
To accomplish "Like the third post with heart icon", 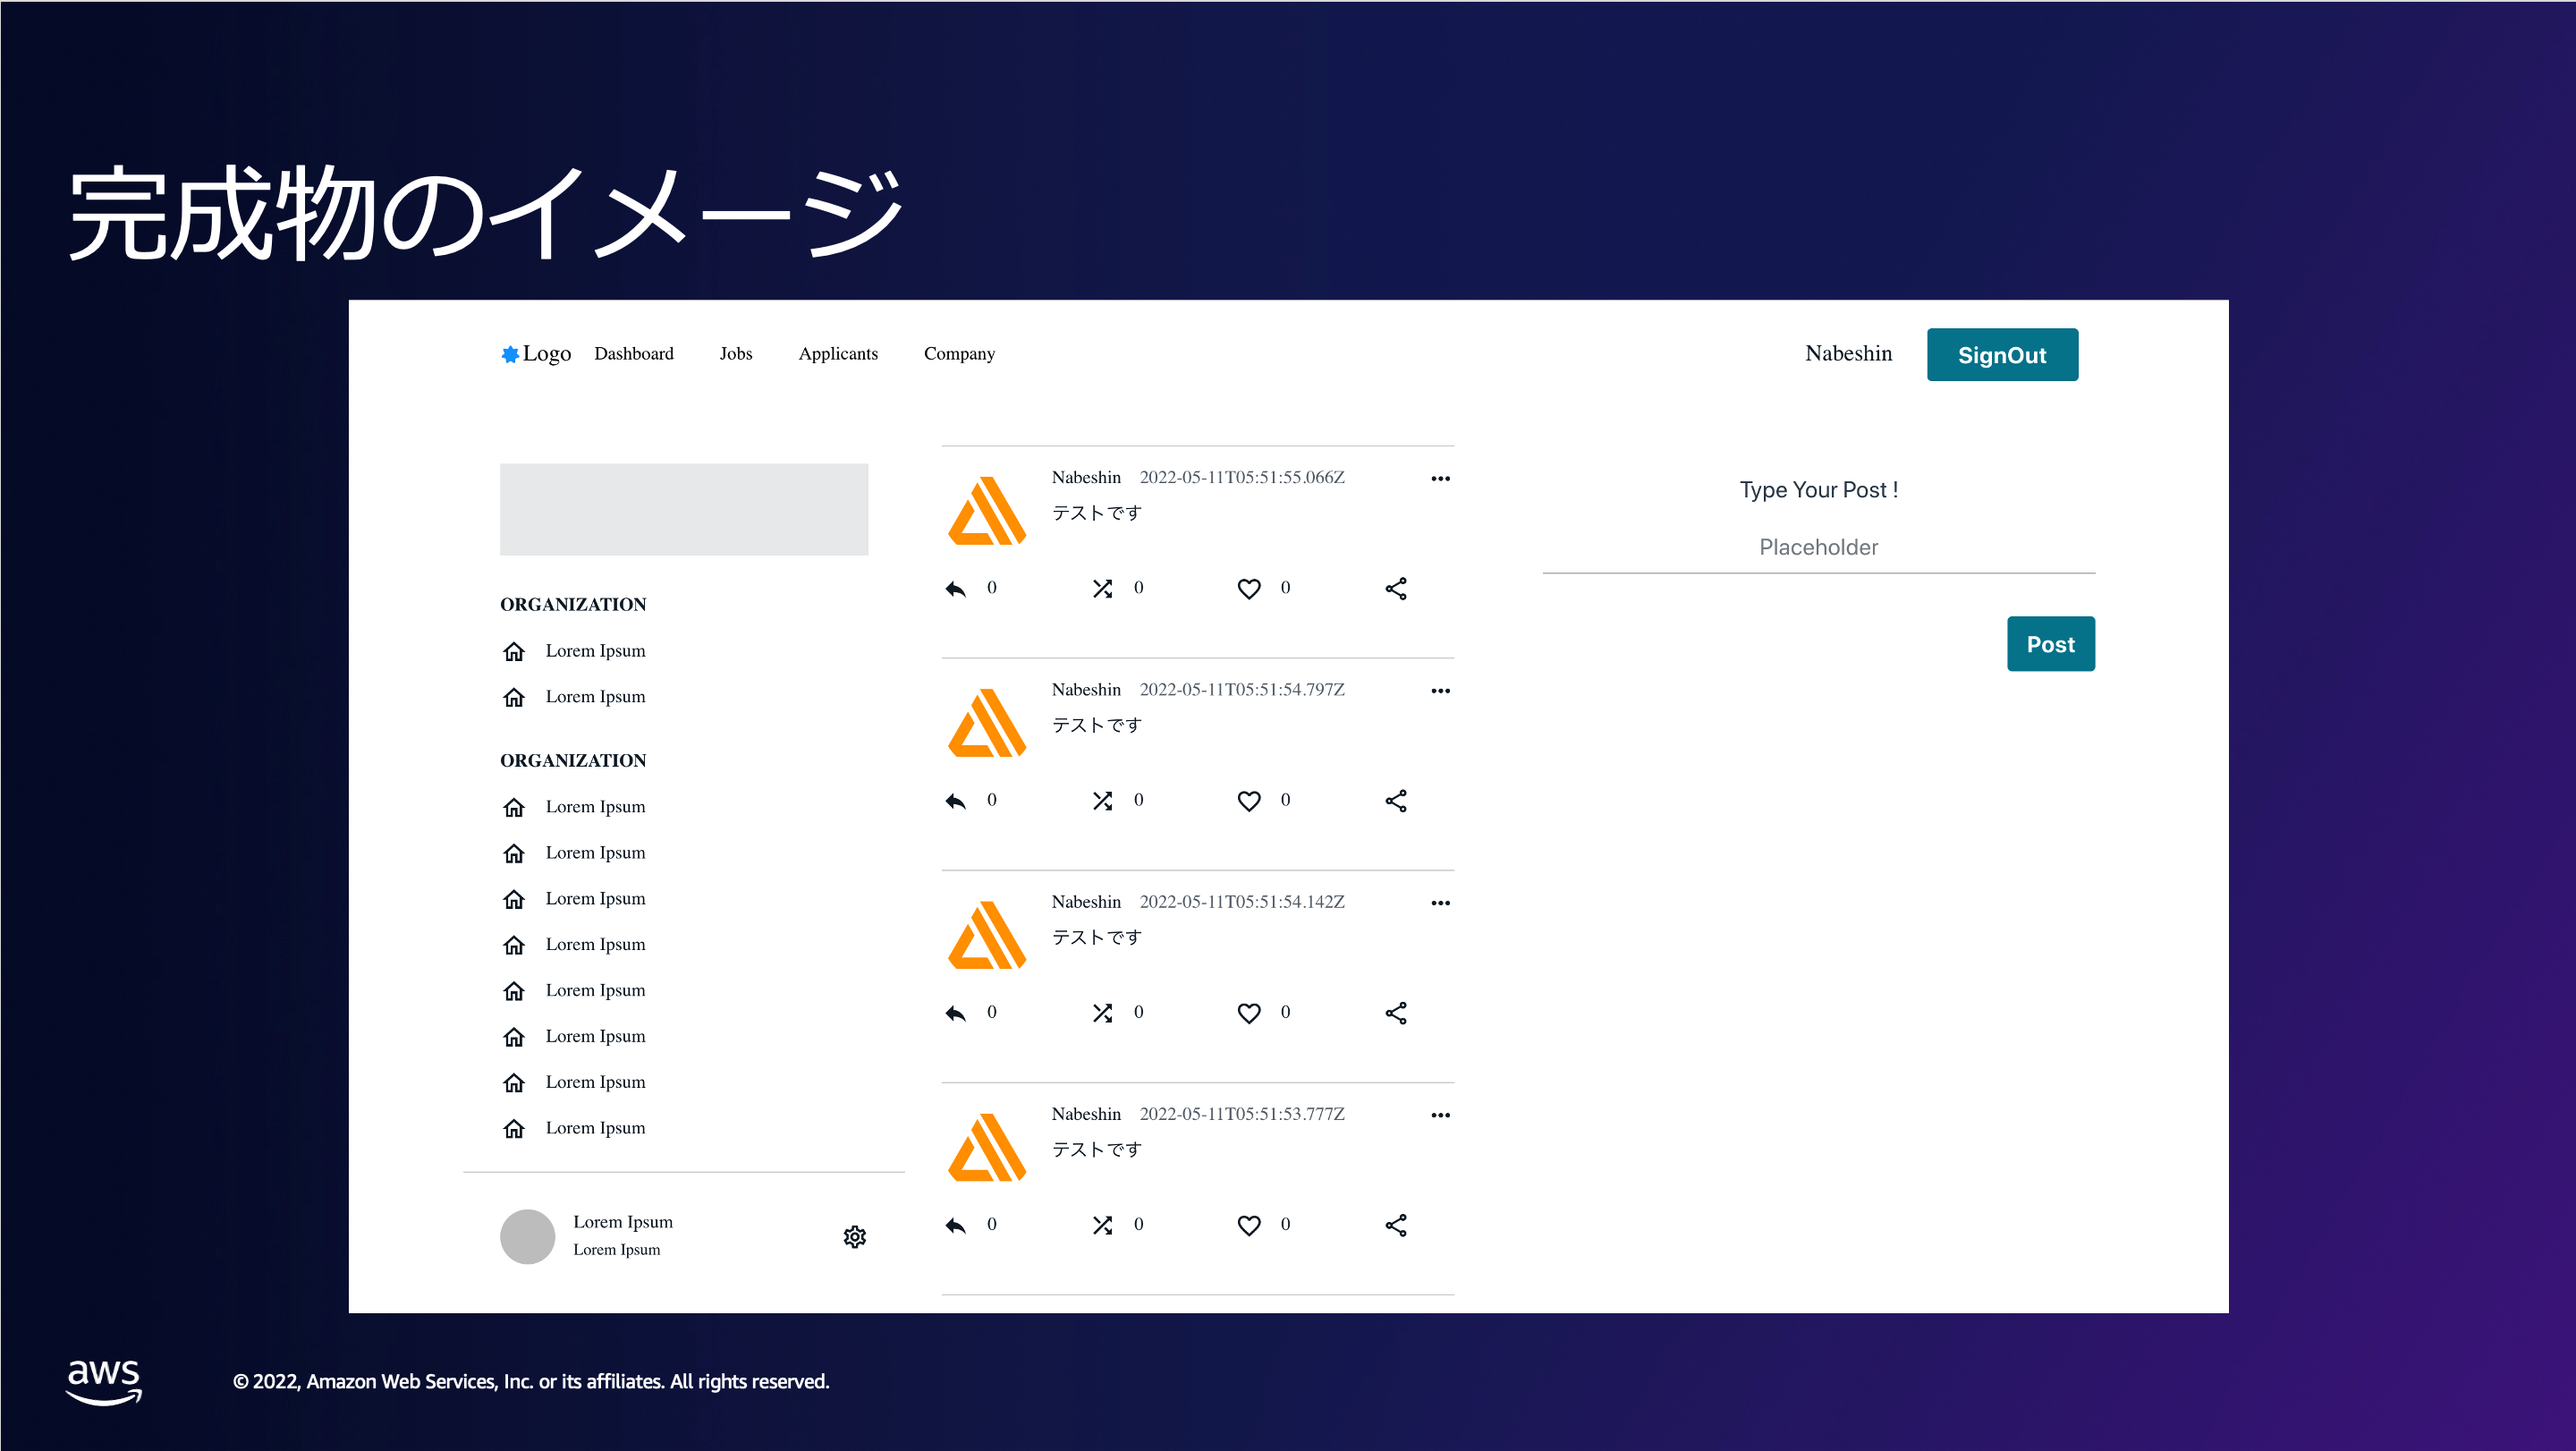I will tap(1249, 1013).
